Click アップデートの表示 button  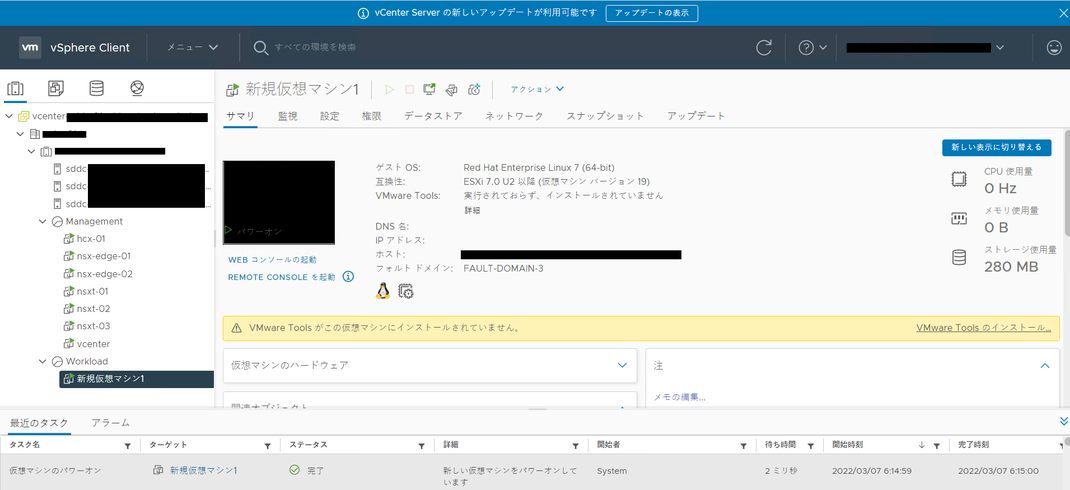click(x=652, y=13)
